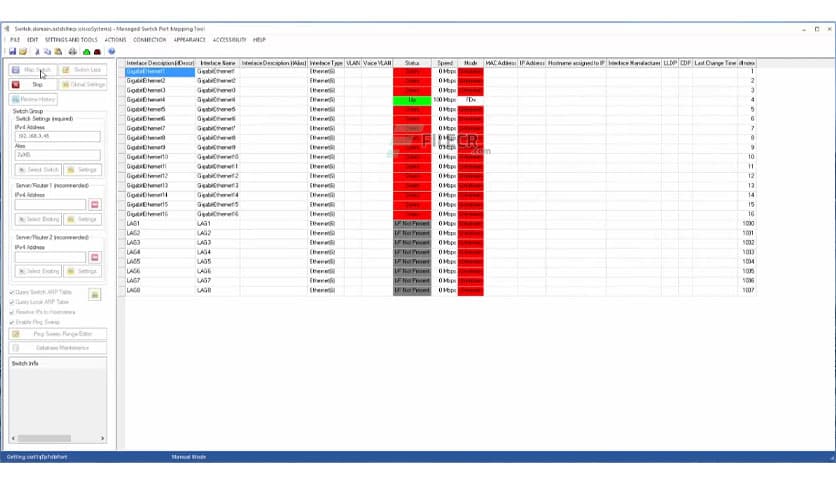This screenshot has width=836, height=484.
Task: Click Manual Mode text in status bar
Action: (189, 457)
